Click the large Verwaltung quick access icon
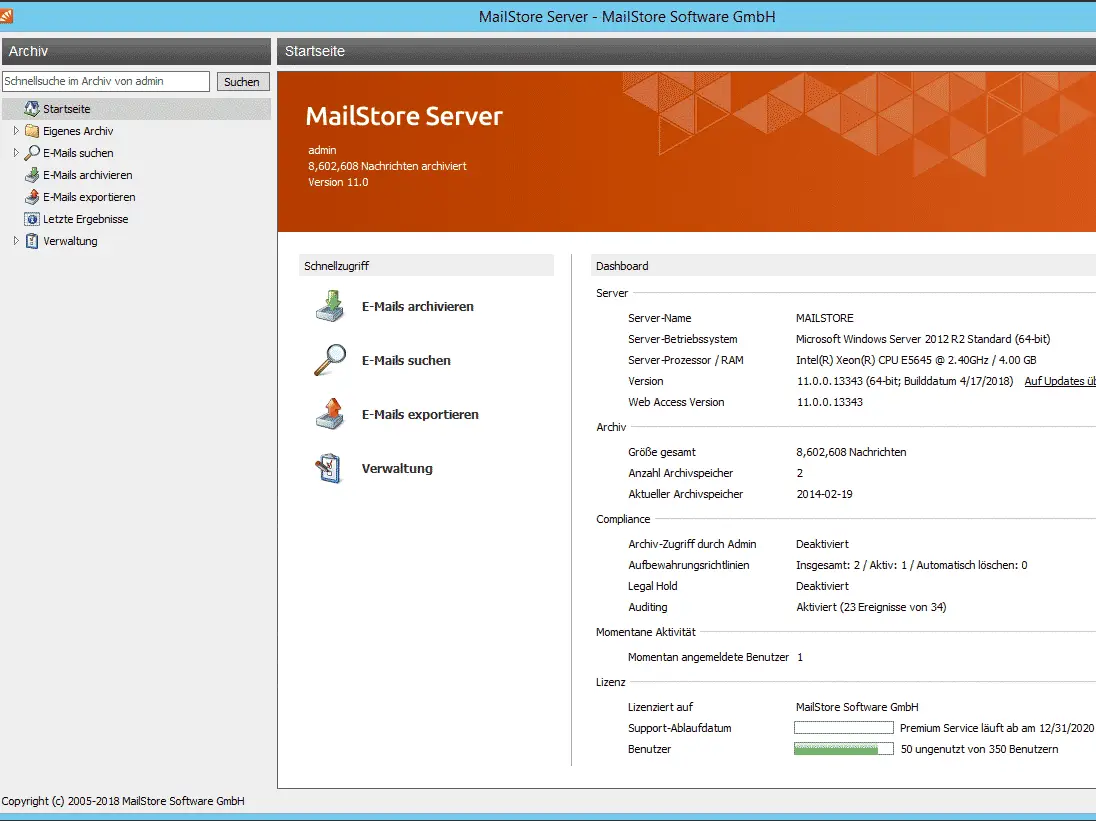1096x821 pixels. (329, 468)
